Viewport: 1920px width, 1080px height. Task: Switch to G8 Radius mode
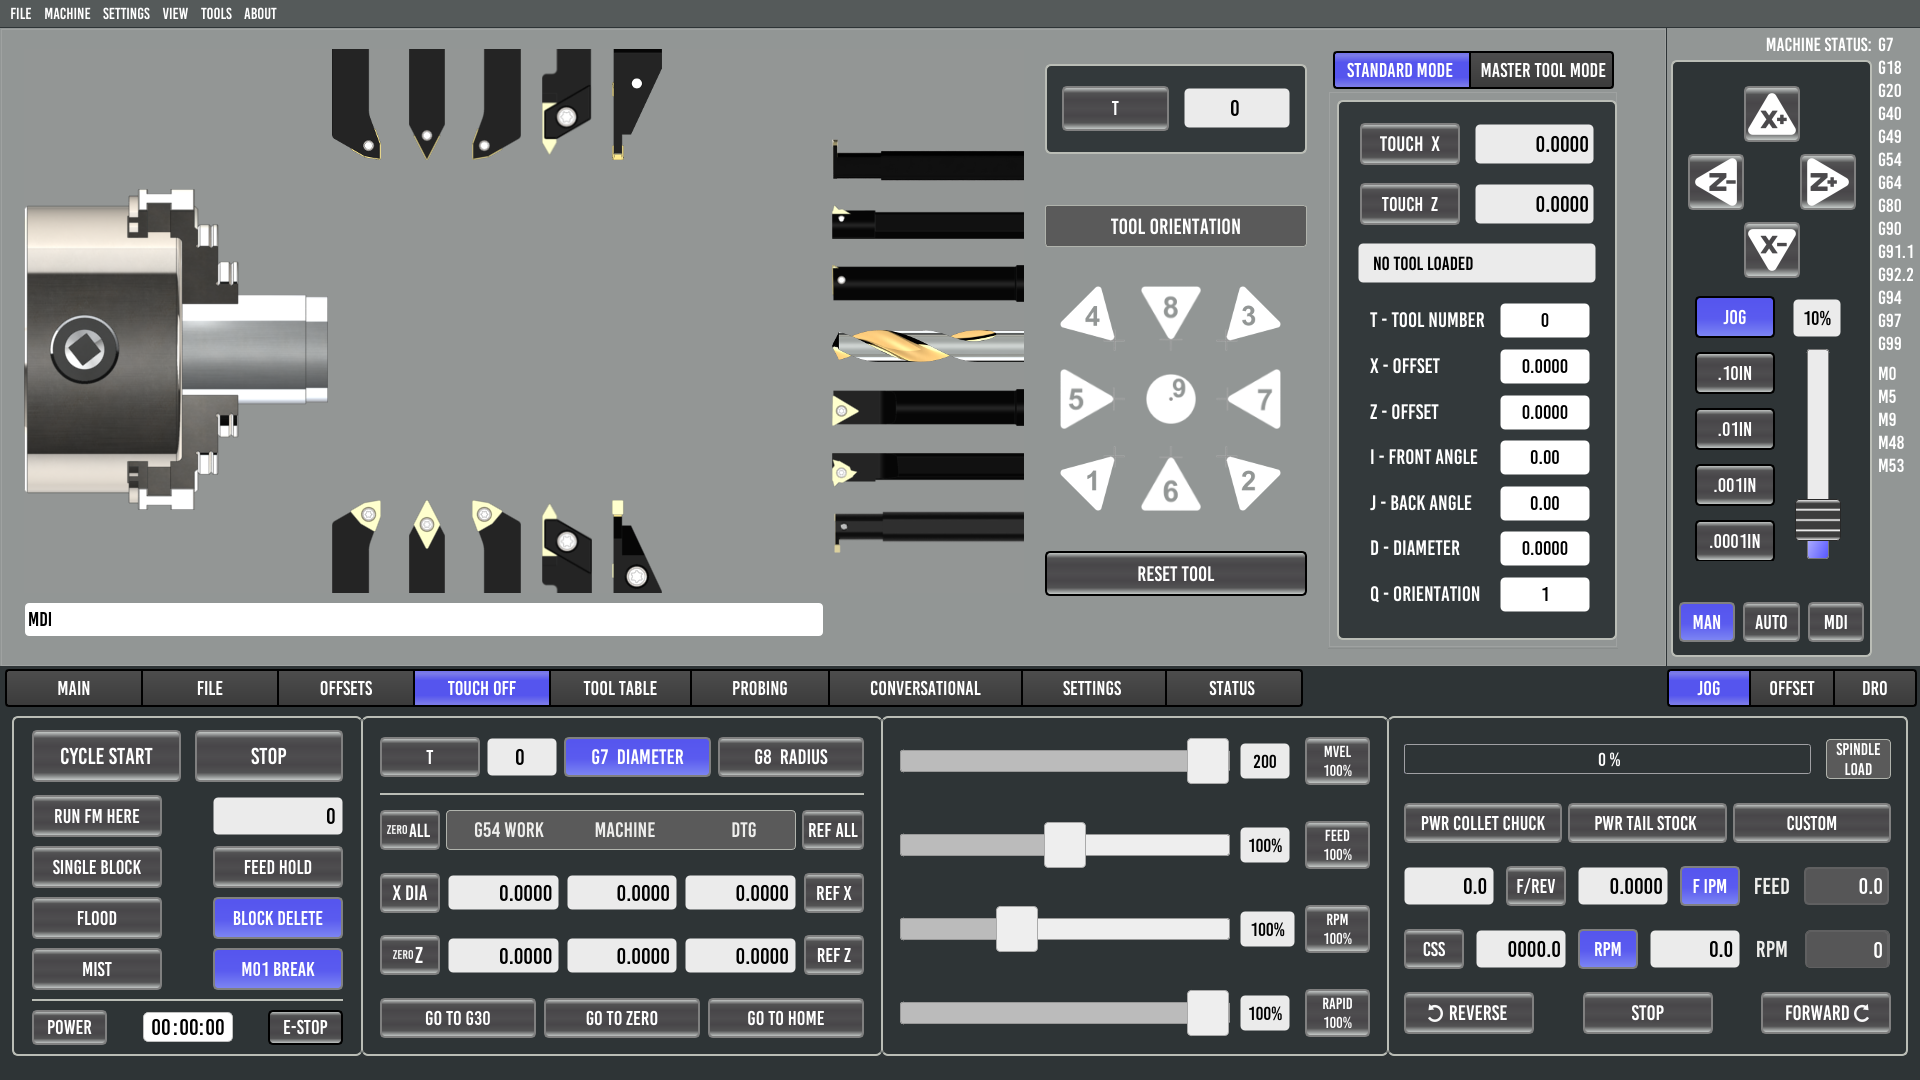[x=790, y=757]
